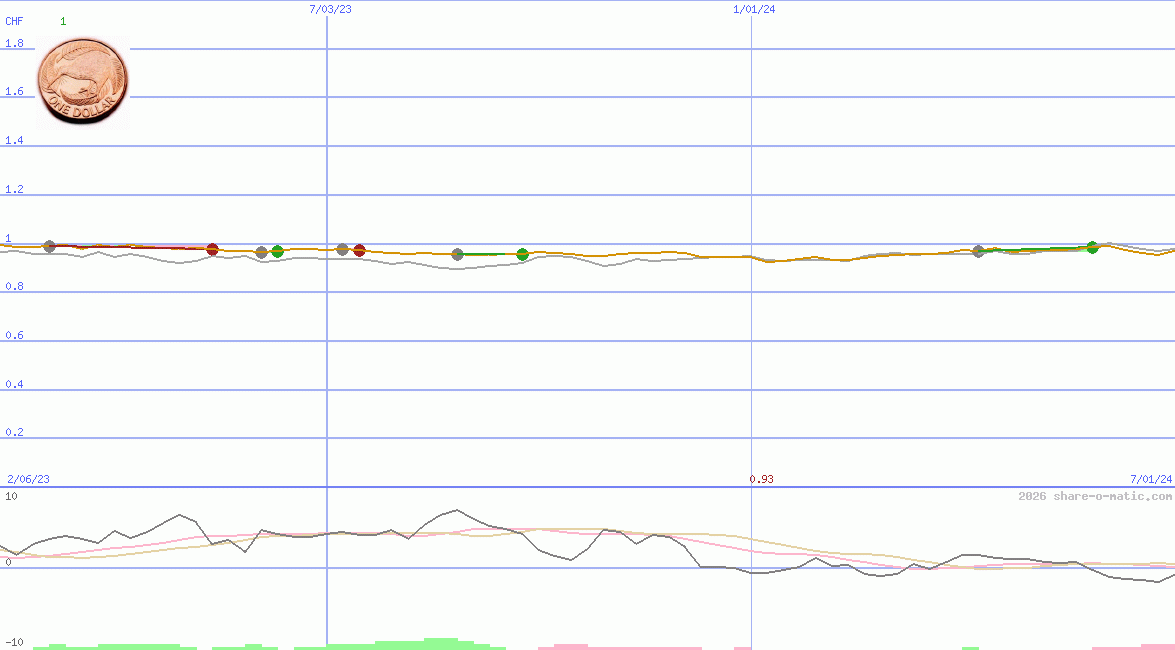Image resolution: width=1175 pixels, height=650 pixels.
Task: Select the green buy marker after the red dot
Action: click(x=276, y=251)
